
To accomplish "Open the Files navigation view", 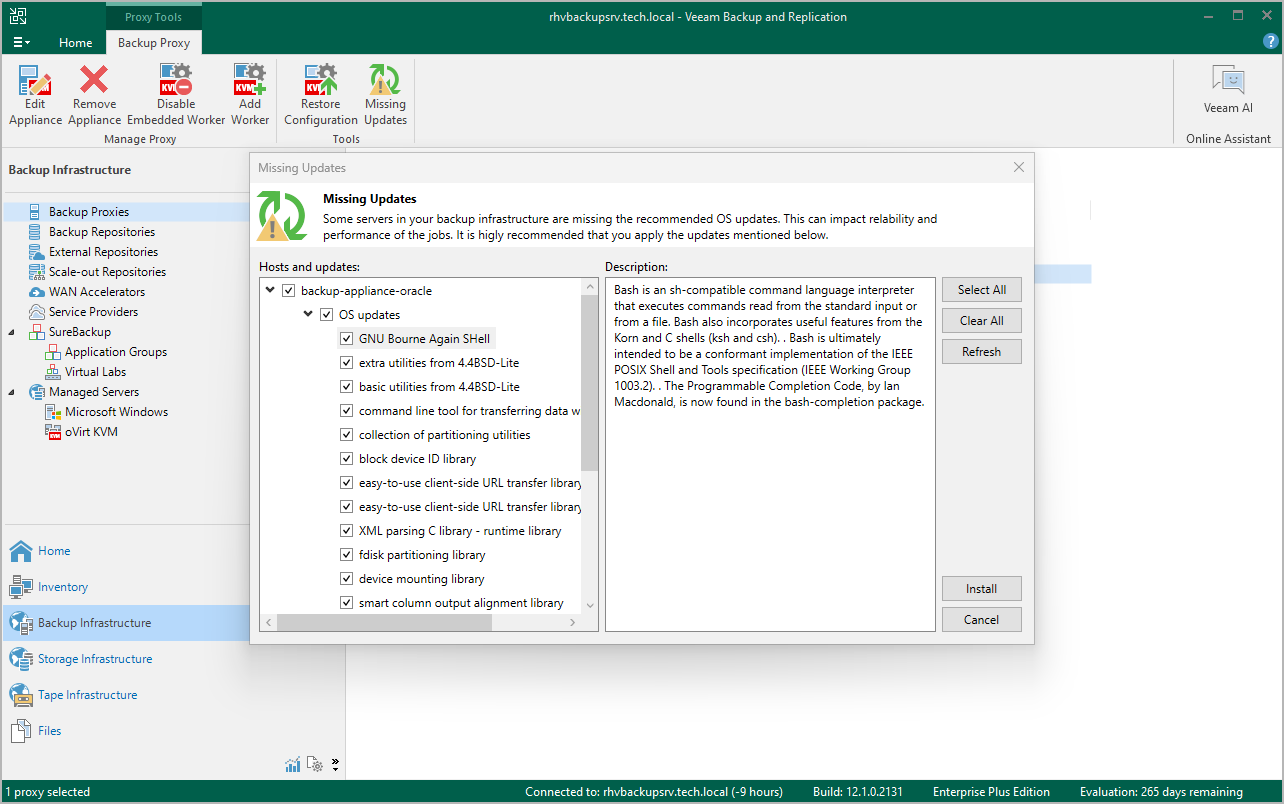I will click(49, 731).
